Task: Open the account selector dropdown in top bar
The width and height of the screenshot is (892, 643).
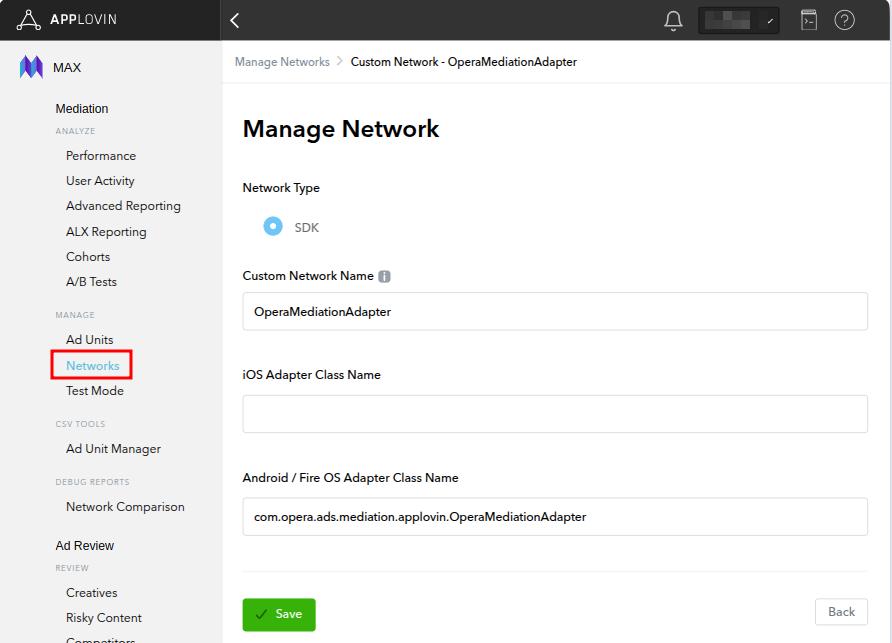Action: click(737, 20)
